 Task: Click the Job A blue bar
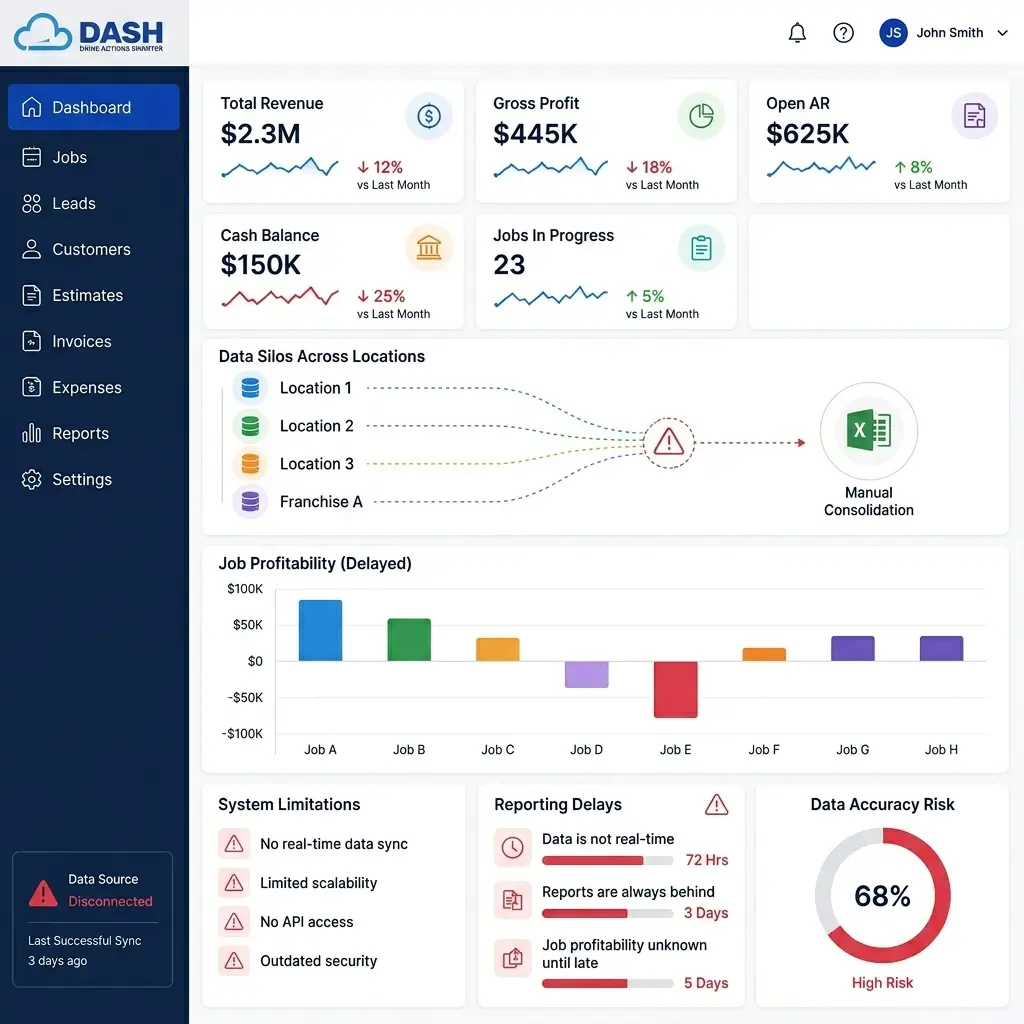pos(320,630)
